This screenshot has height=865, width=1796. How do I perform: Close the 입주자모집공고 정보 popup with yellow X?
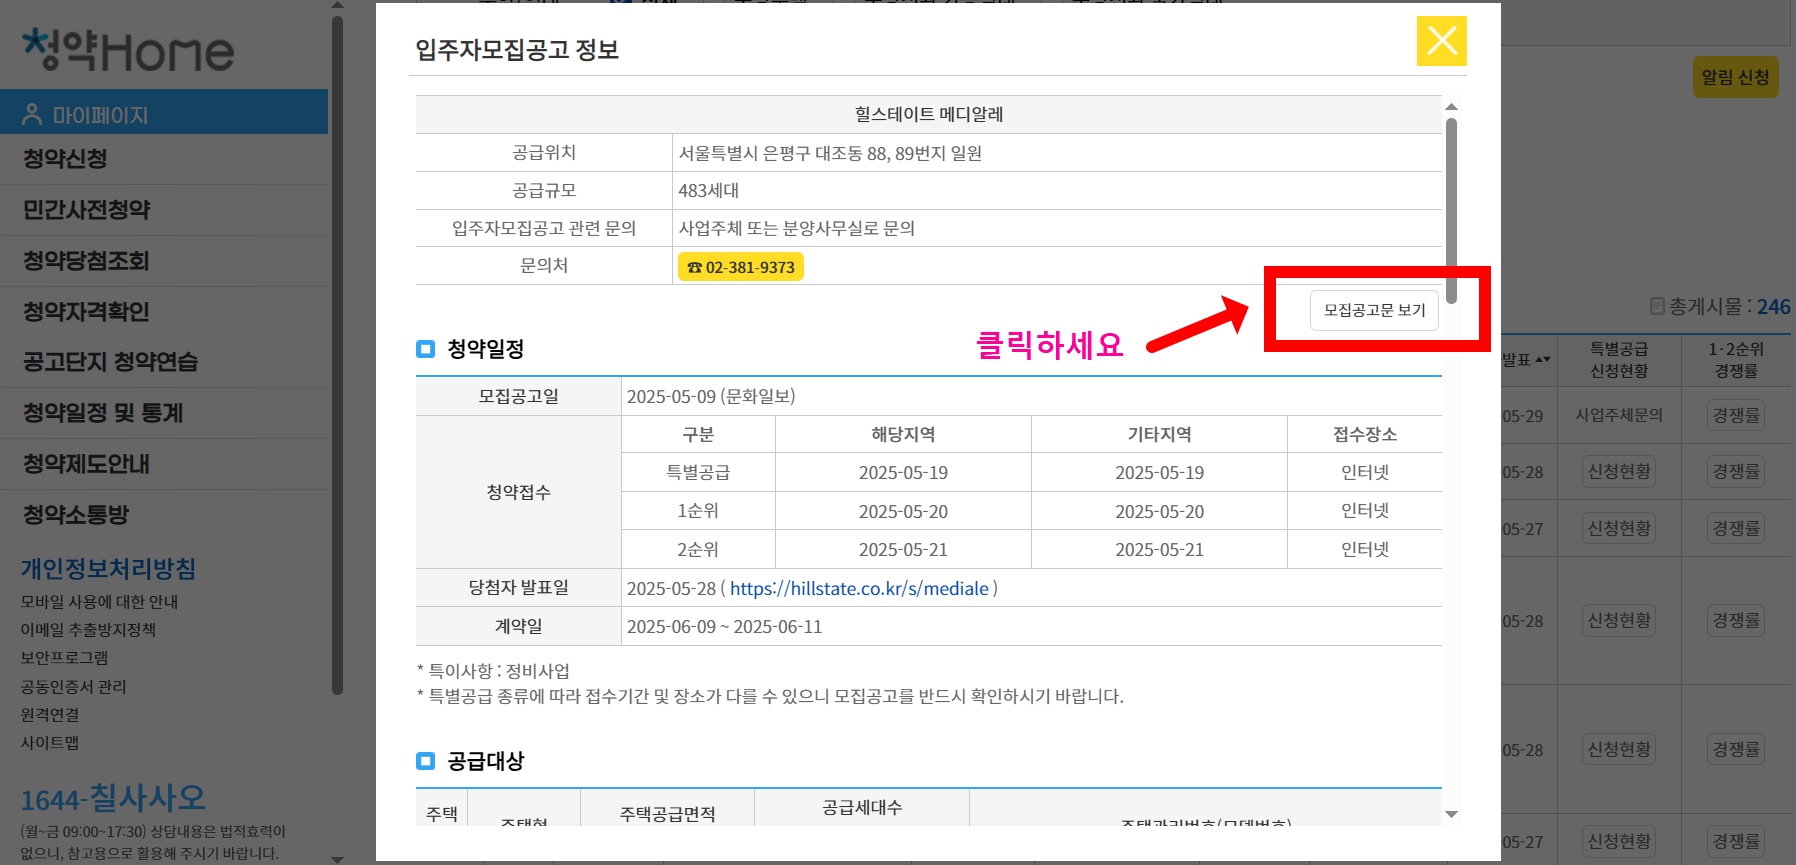coord(1441,41)
